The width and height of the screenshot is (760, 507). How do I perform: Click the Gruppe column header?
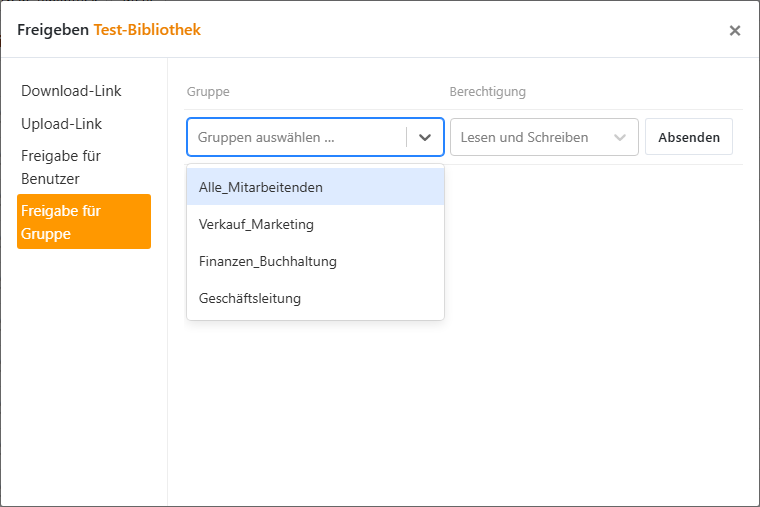click(x=208, y=92)
